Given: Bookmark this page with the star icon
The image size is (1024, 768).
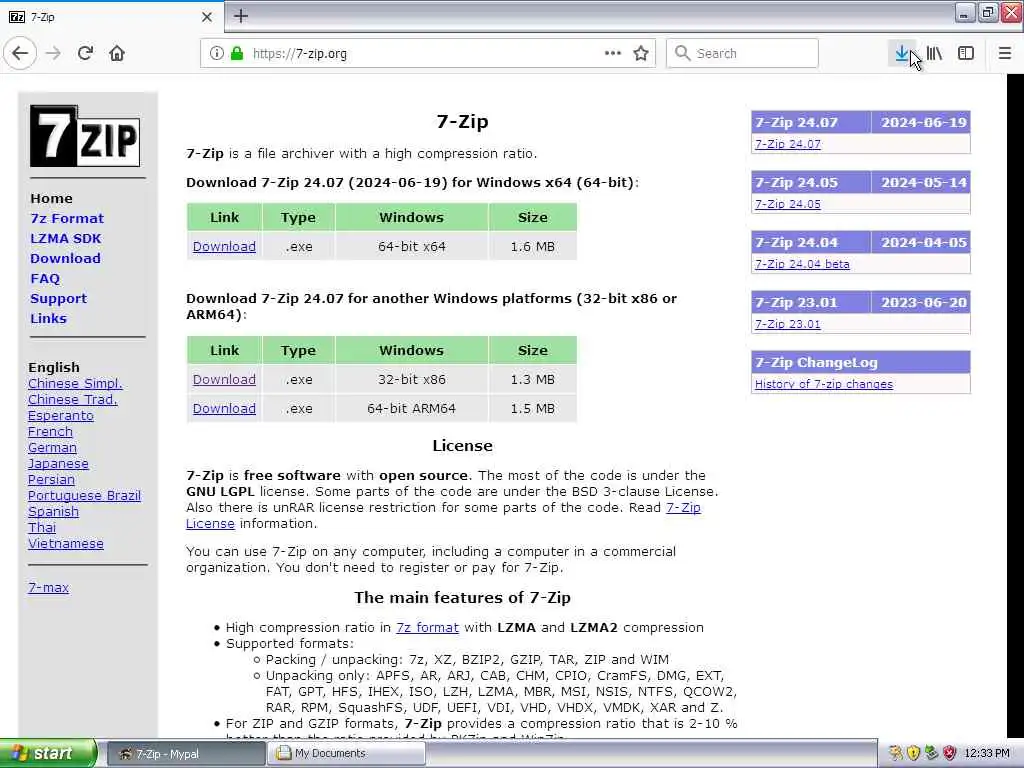Looking at the screenshot, I should coord(641,53).
